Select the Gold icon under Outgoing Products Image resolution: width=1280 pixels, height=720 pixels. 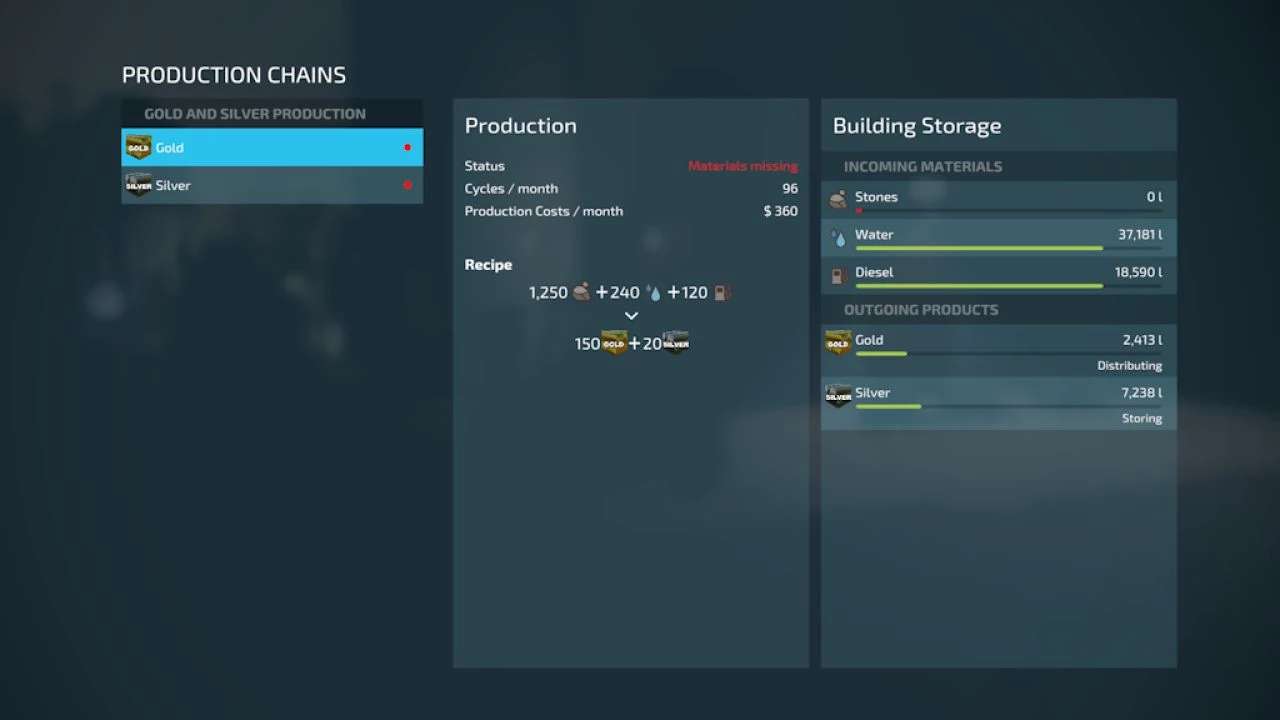click(x=838, y=342)
